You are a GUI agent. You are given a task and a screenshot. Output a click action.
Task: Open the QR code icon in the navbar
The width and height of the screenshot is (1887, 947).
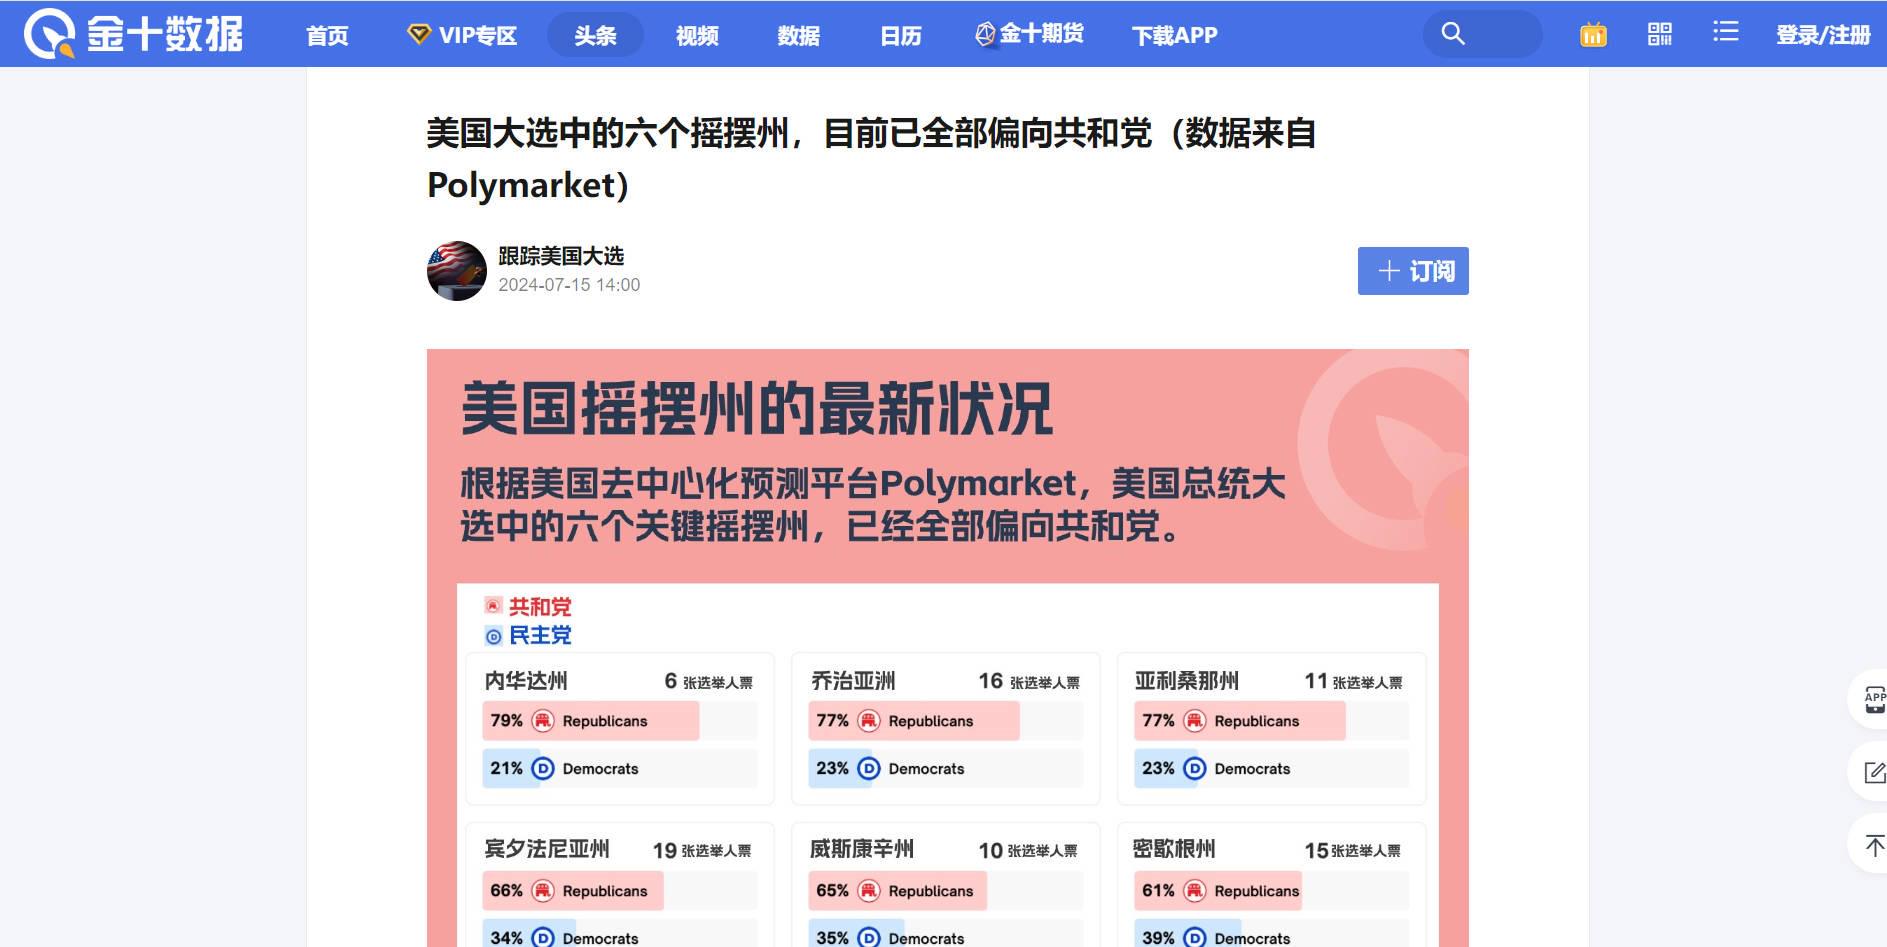click(x=1660, y=33)
